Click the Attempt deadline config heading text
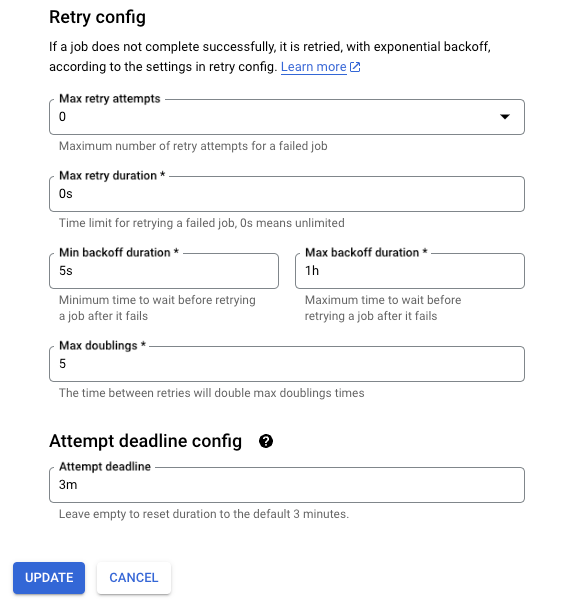The image size is (569, 609). point(145,441)
